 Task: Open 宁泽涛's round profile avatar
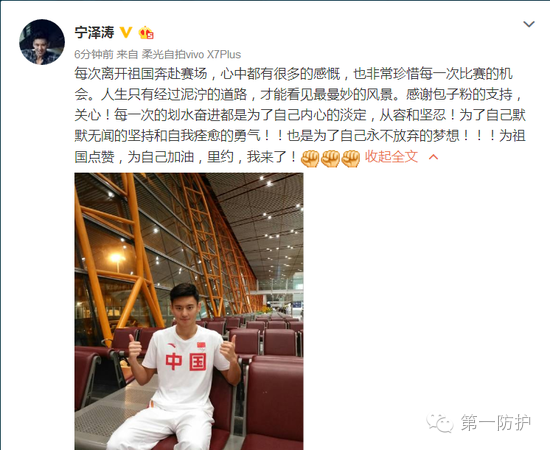pyautogui.click(x=42, y=42)
